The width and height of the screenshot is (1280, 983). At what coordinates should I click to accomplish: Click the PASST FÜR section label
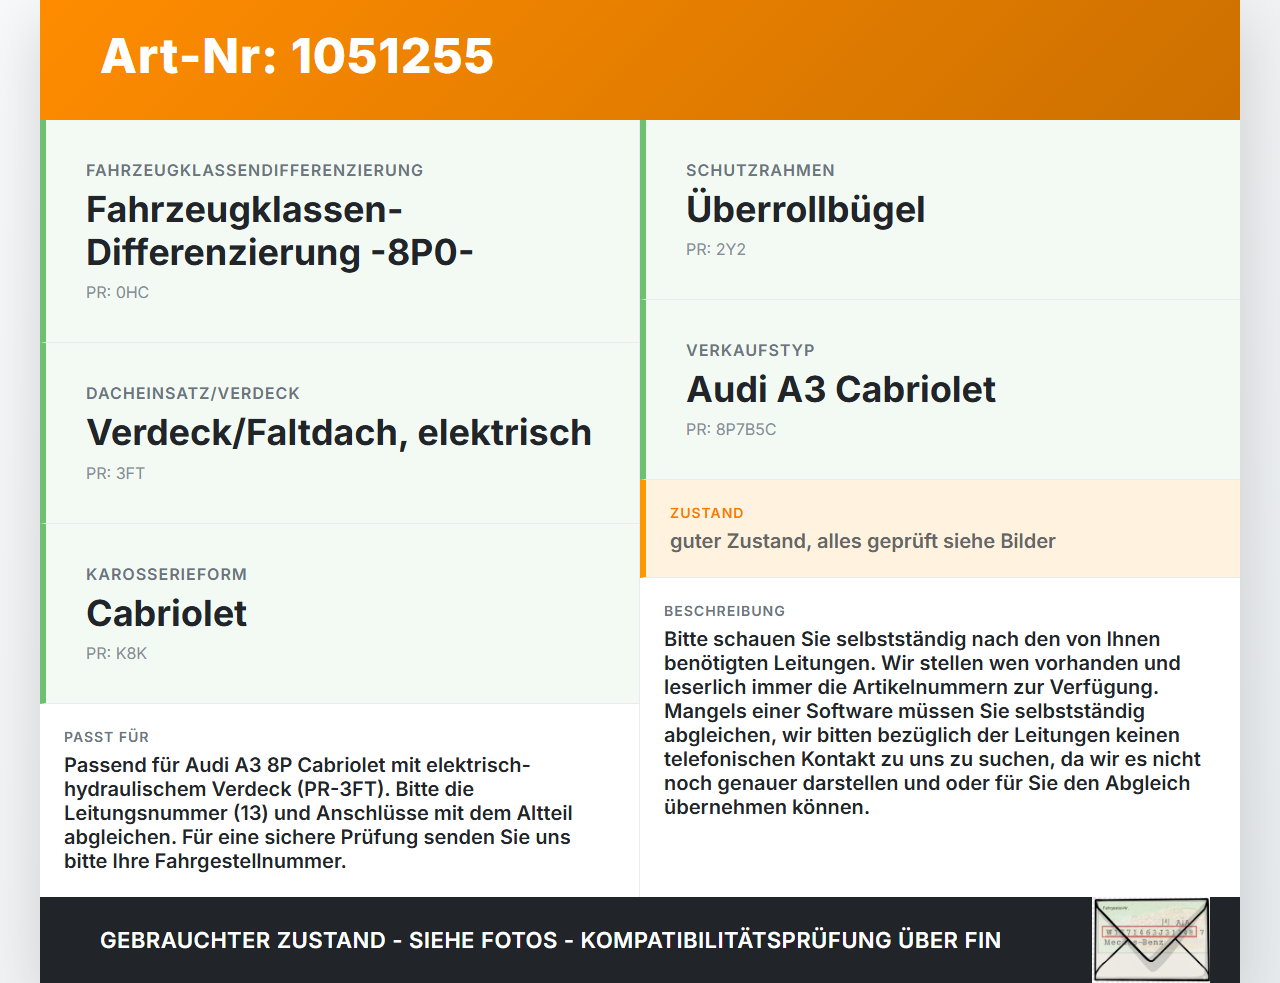click(x=106, y=737)
